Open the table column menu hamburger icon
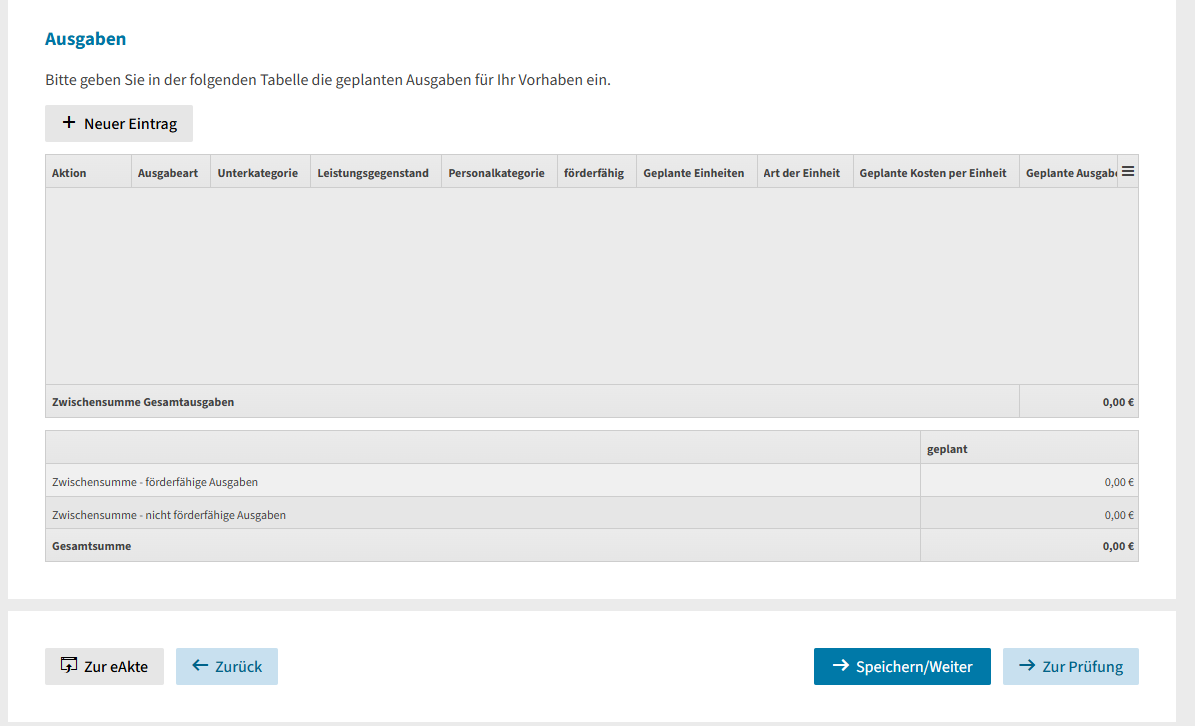Viewport: 1195px width, 726px height. click(1128, 172)
